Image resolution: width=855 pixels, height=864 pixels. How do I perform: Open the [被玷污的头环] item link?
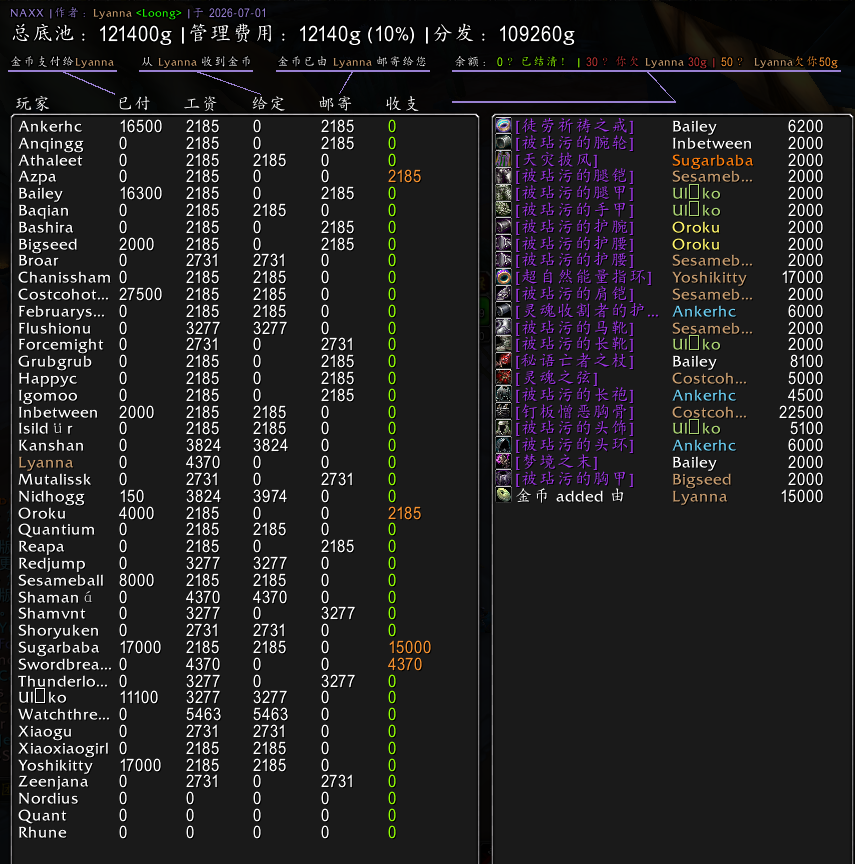coord(575,445)
